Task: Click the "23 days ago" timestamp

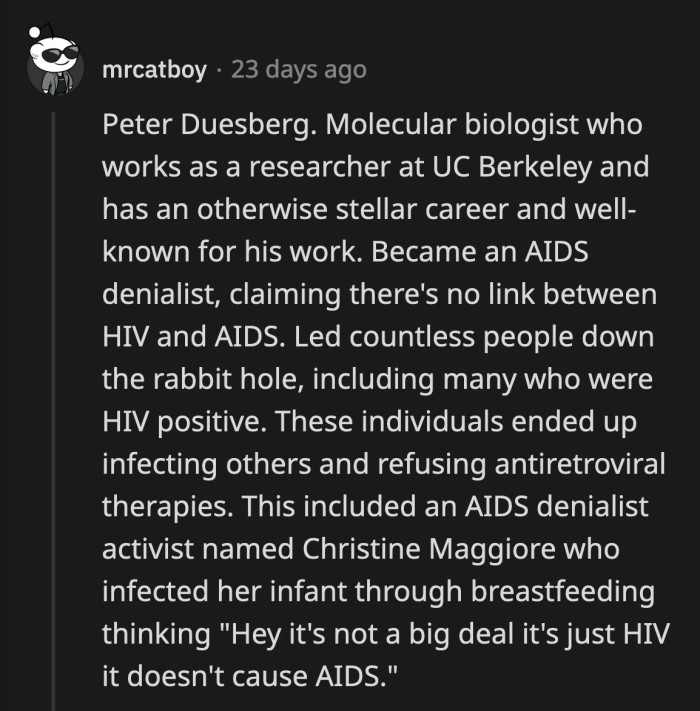Action: [298, 70]
